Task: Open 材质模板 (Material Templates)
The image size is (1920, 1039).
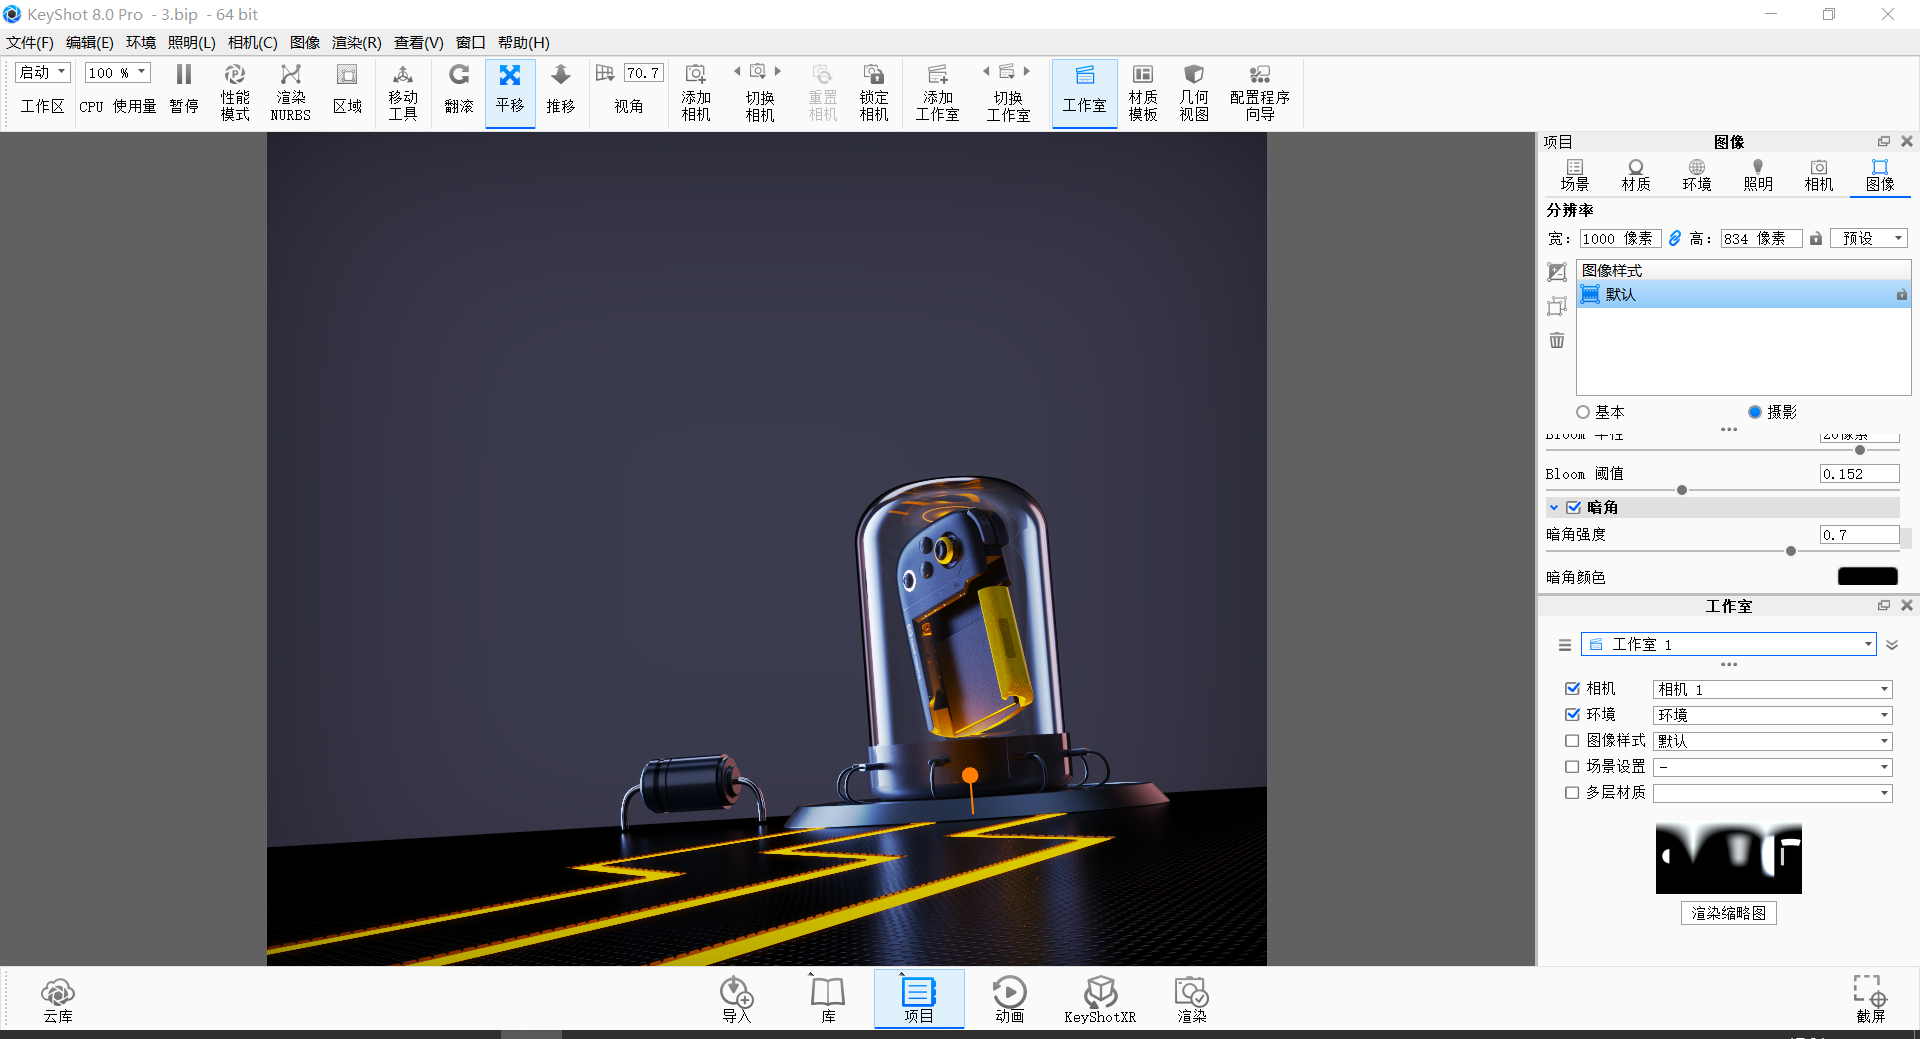Action: (1142, 90)
